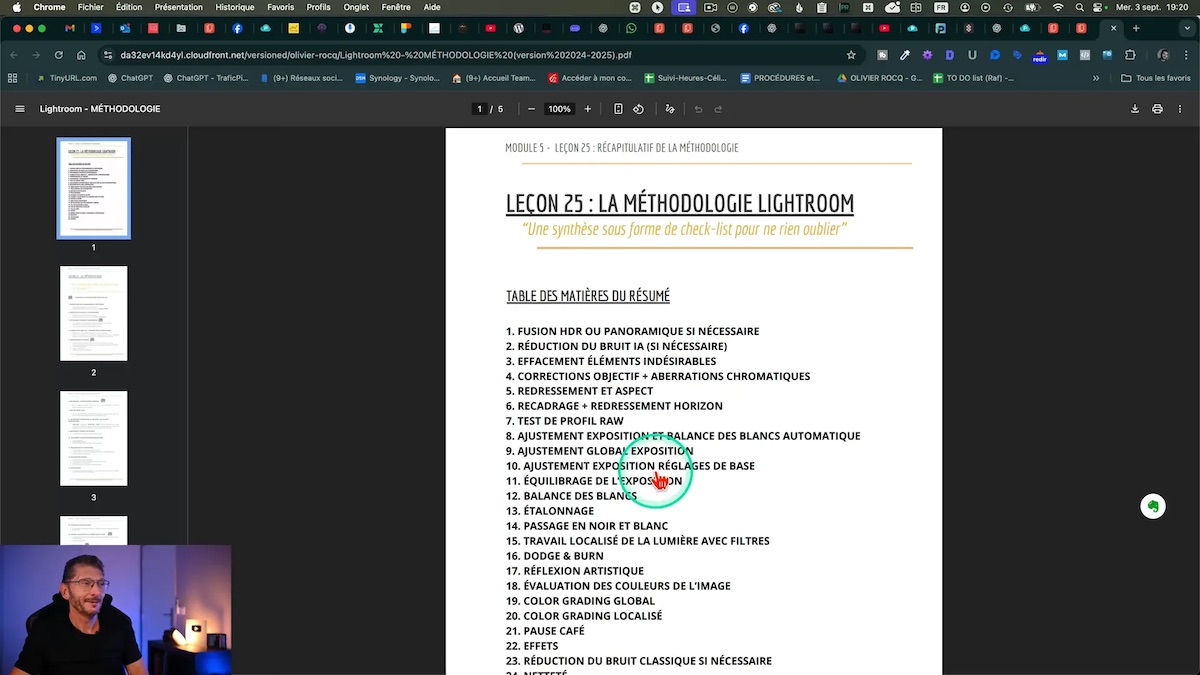Download the PDF file
Image resolution: width=1200 pixels, height=675 pixels.
pyautogui.click(x=1134, y=109)
